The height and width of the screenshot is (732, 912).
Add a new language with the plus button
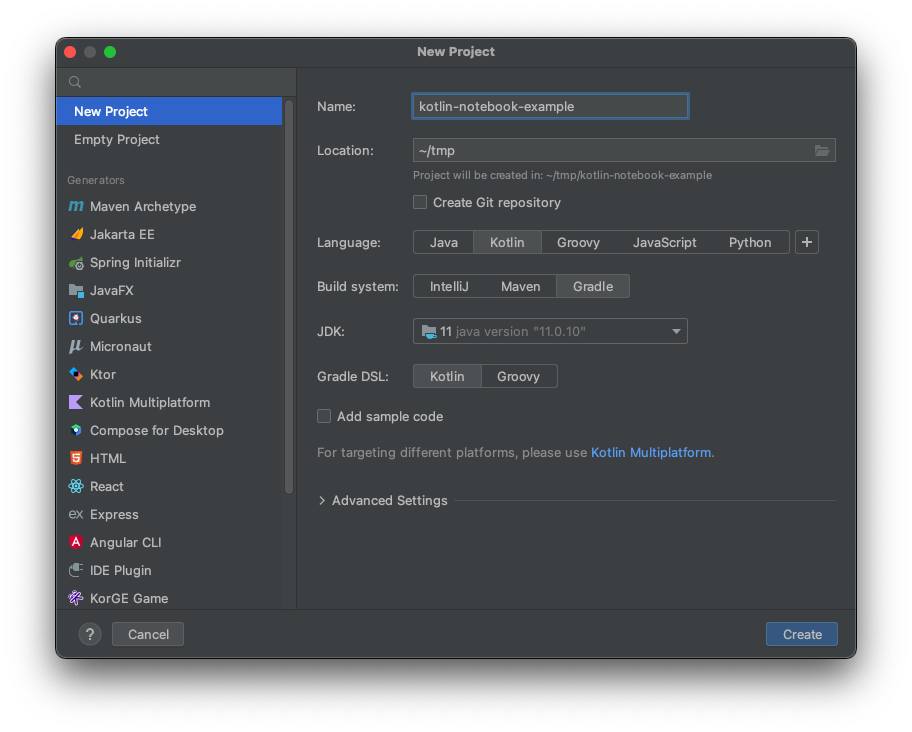[807, 242]
